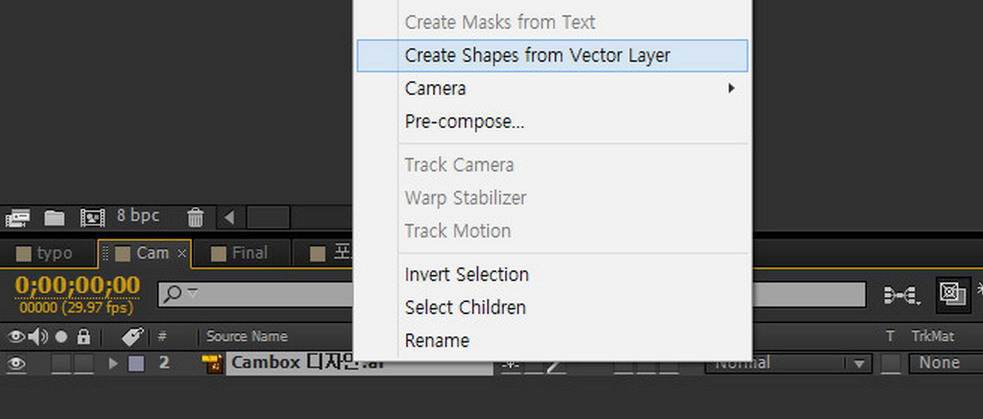Open Normal blending mode dropdown arrow
Image resolution: width=983 pixels, height=419 pixels.
858,363
